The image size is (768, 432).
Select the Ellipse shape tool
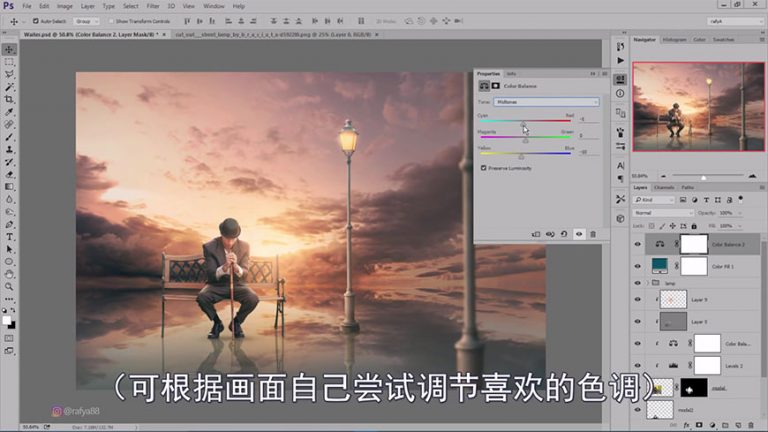point(9,262)
